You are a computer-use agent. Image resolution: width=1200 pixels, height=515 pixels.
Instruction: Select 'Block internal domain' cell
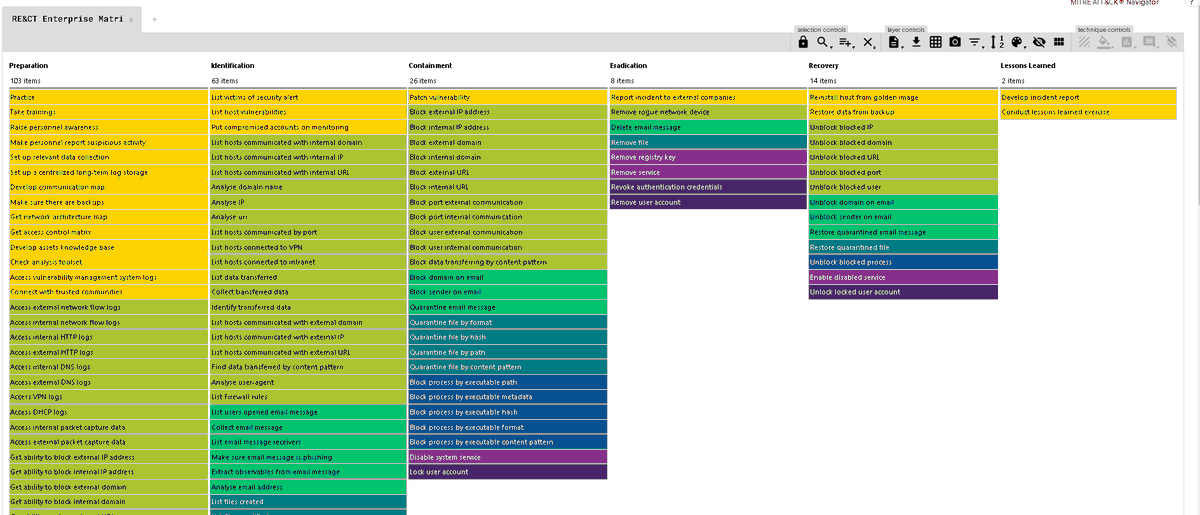(x=507, y=157)
